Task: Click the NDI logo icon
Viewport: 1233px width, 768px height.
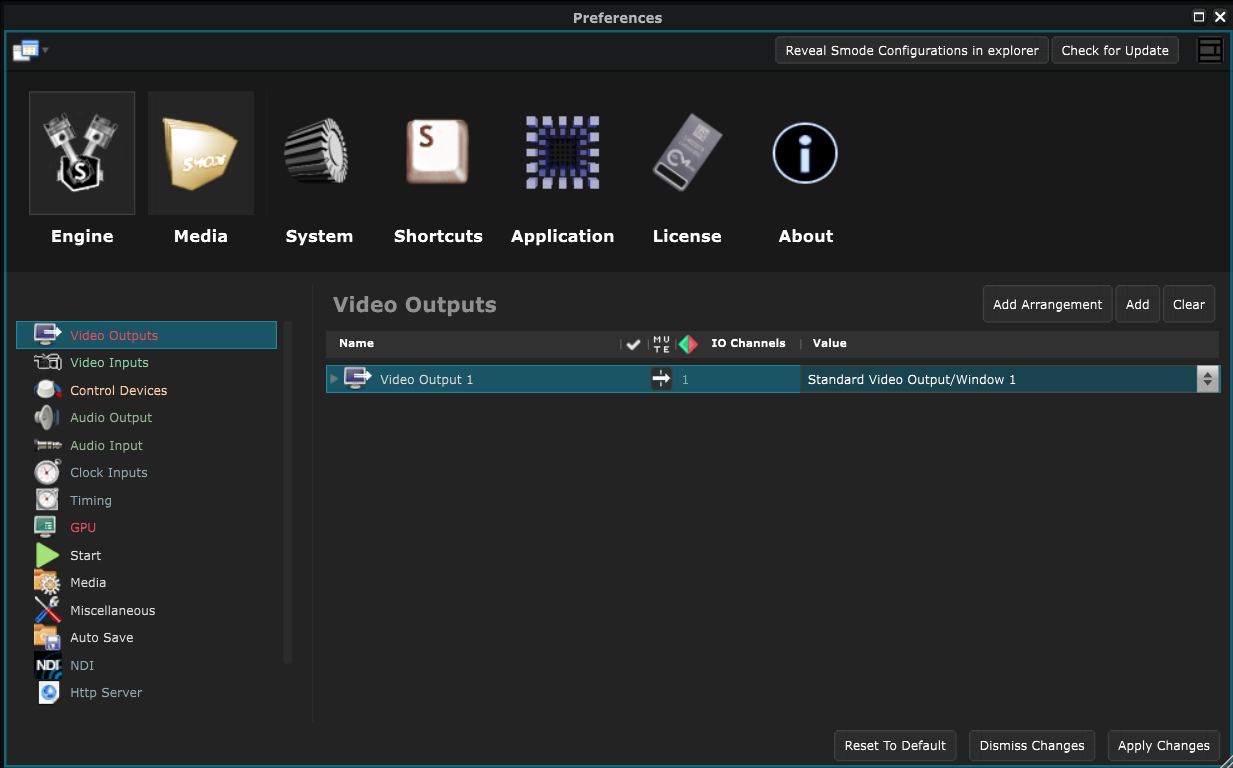Action: coord(47,665)
